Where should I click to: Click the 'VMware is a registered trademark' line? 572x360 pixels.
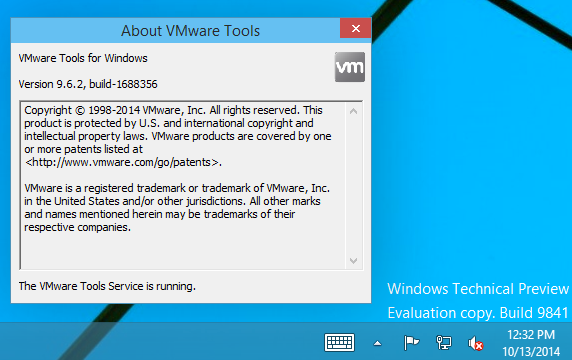click(x=177, y=188)
